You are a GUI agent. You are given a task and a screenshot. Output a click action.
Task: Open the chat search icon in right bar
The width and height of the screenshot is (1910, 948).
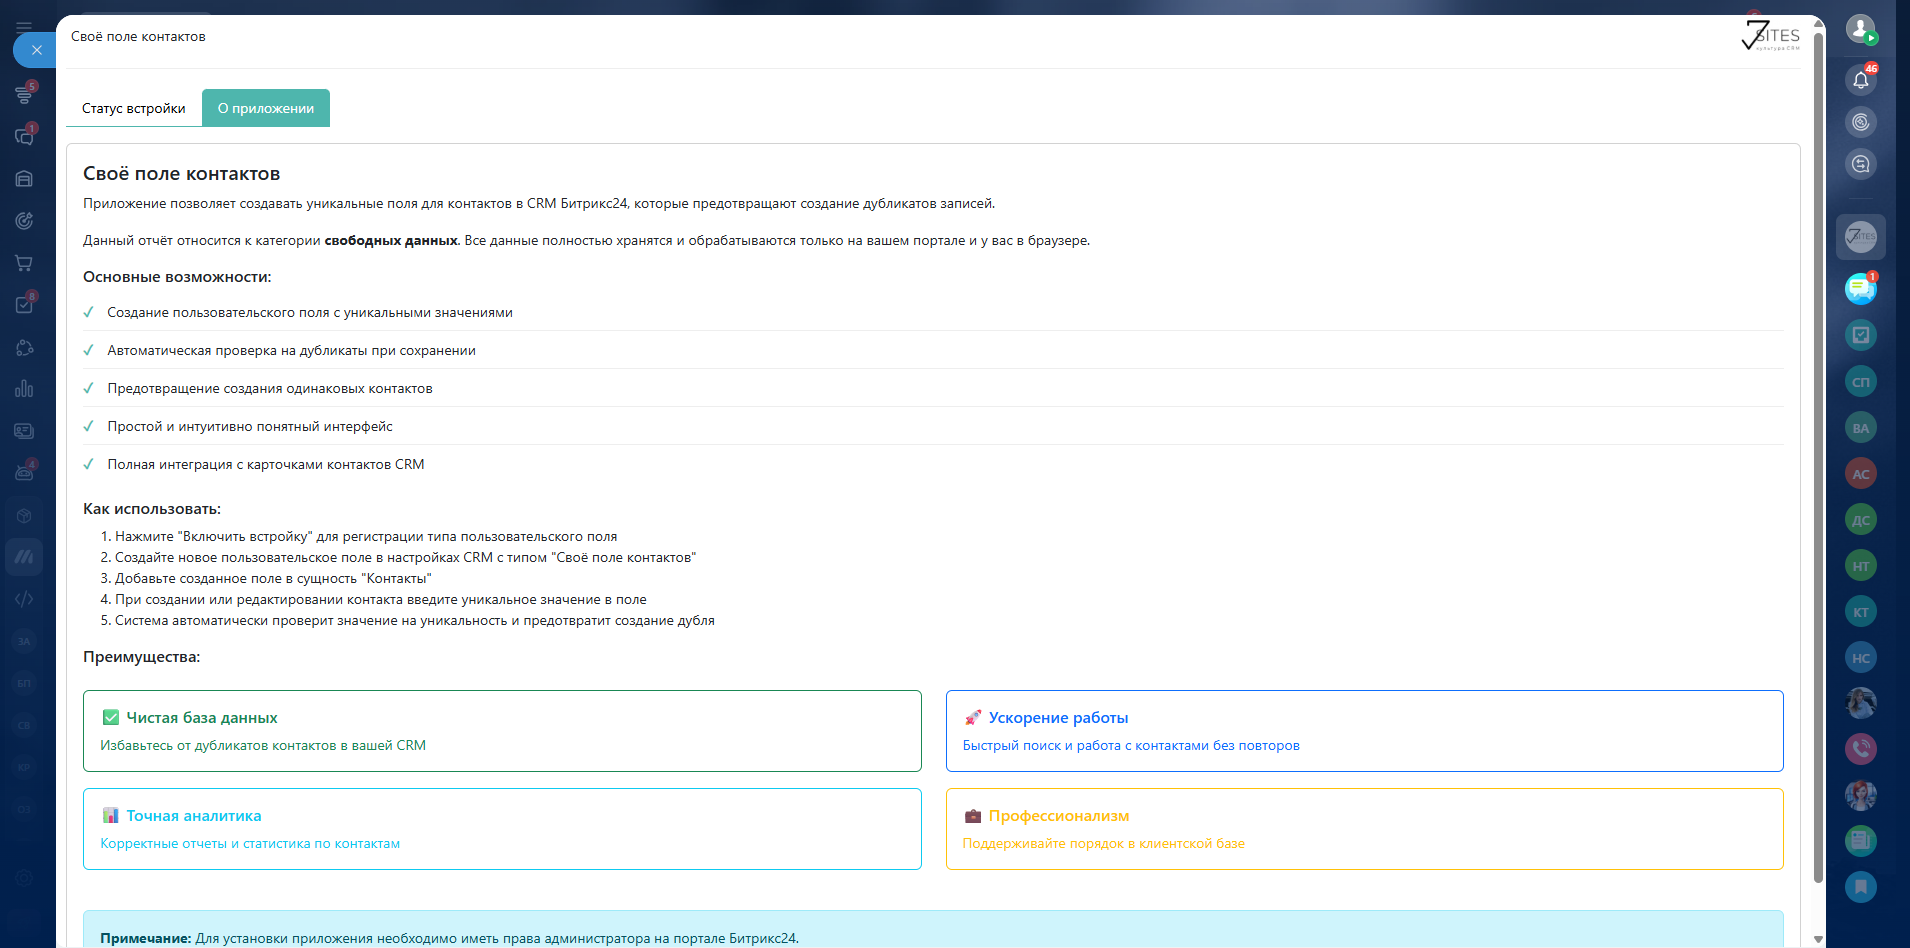click(1861, 164)
